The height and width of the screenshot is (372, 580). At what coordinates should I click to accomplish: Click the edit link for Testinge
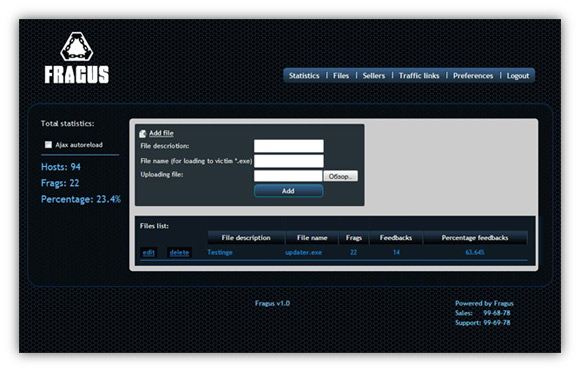(148, 253)
